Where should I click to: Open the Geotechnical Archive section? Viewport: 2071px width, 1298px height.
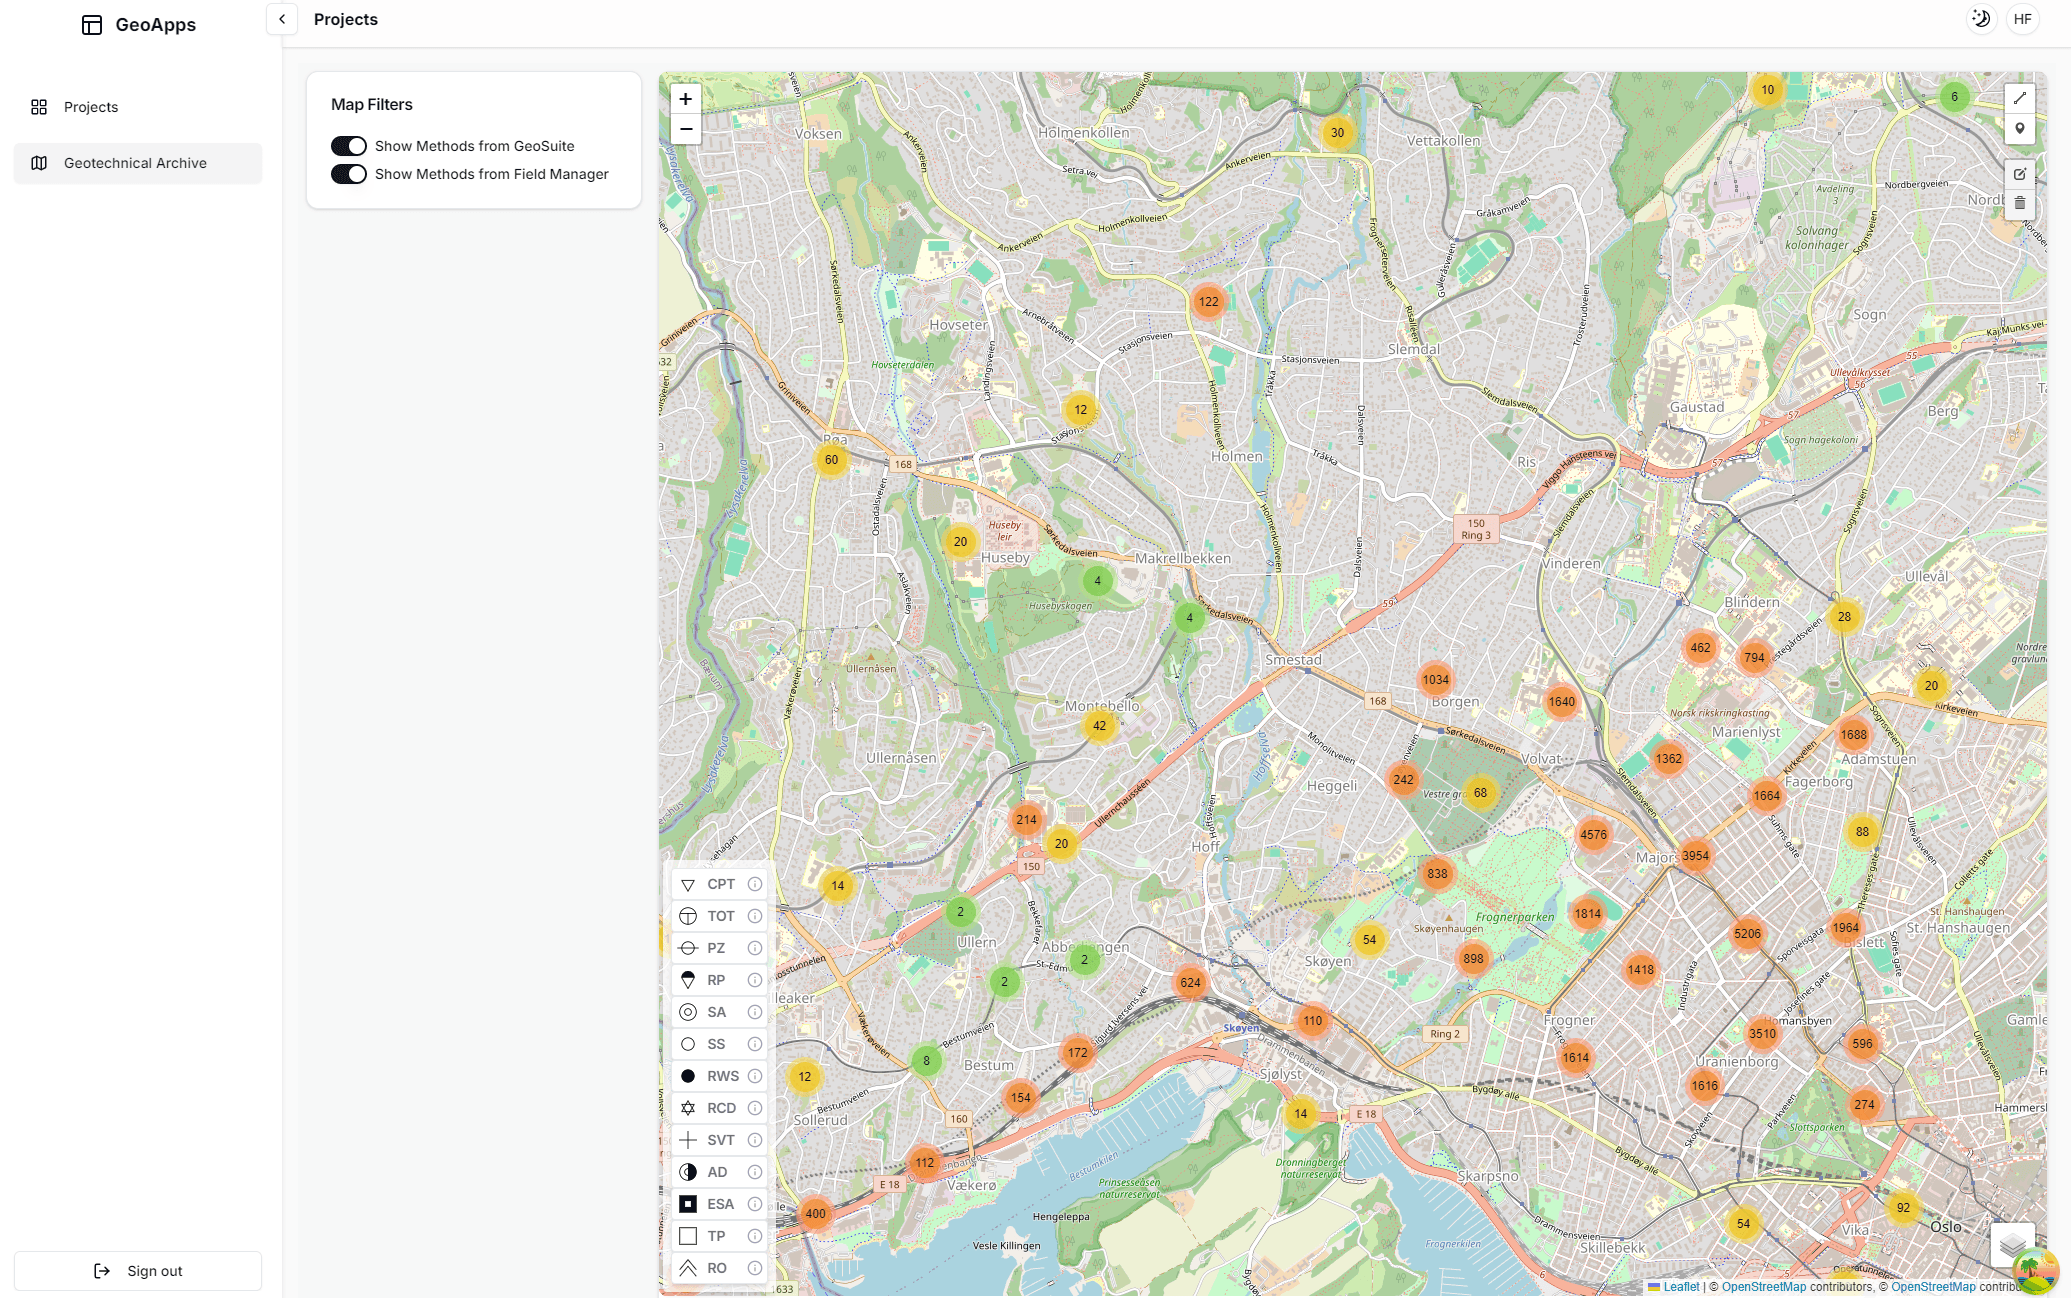(x=136, y=163)
